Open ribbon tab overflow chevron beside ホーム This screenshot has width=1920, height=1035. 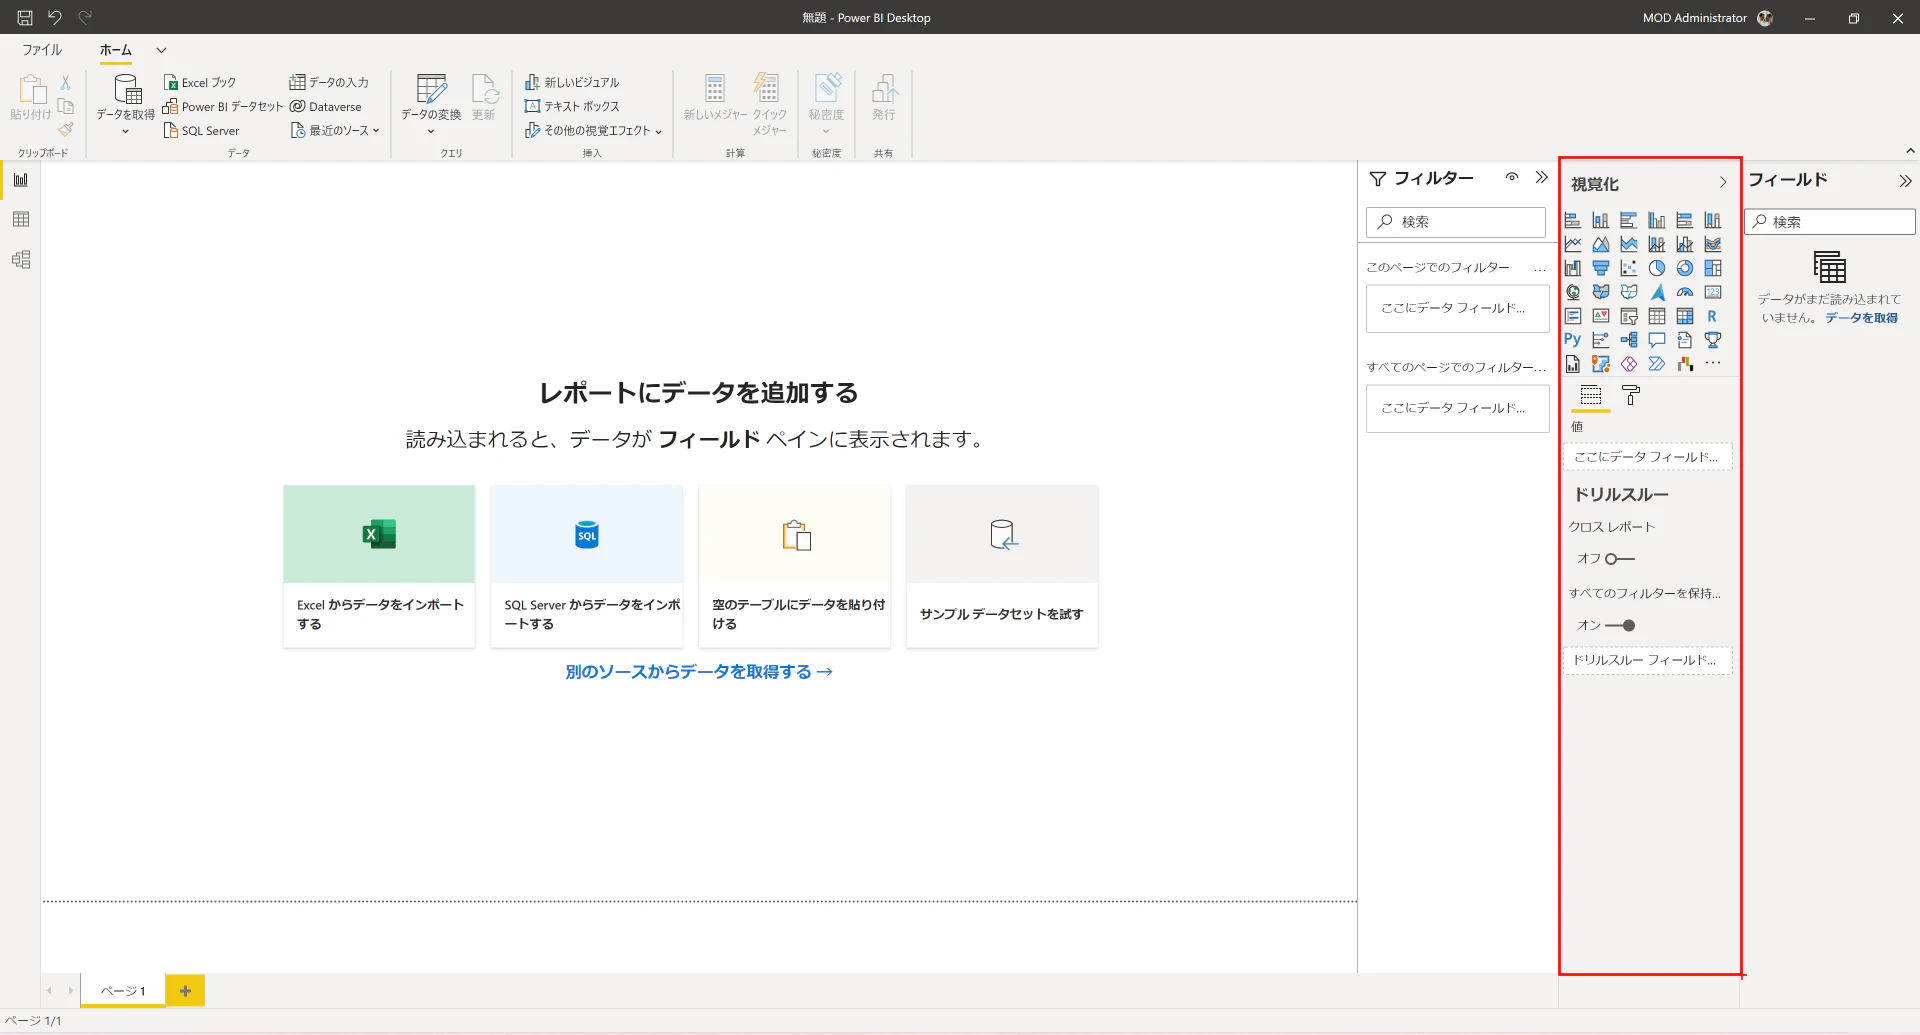pos(161,50)
